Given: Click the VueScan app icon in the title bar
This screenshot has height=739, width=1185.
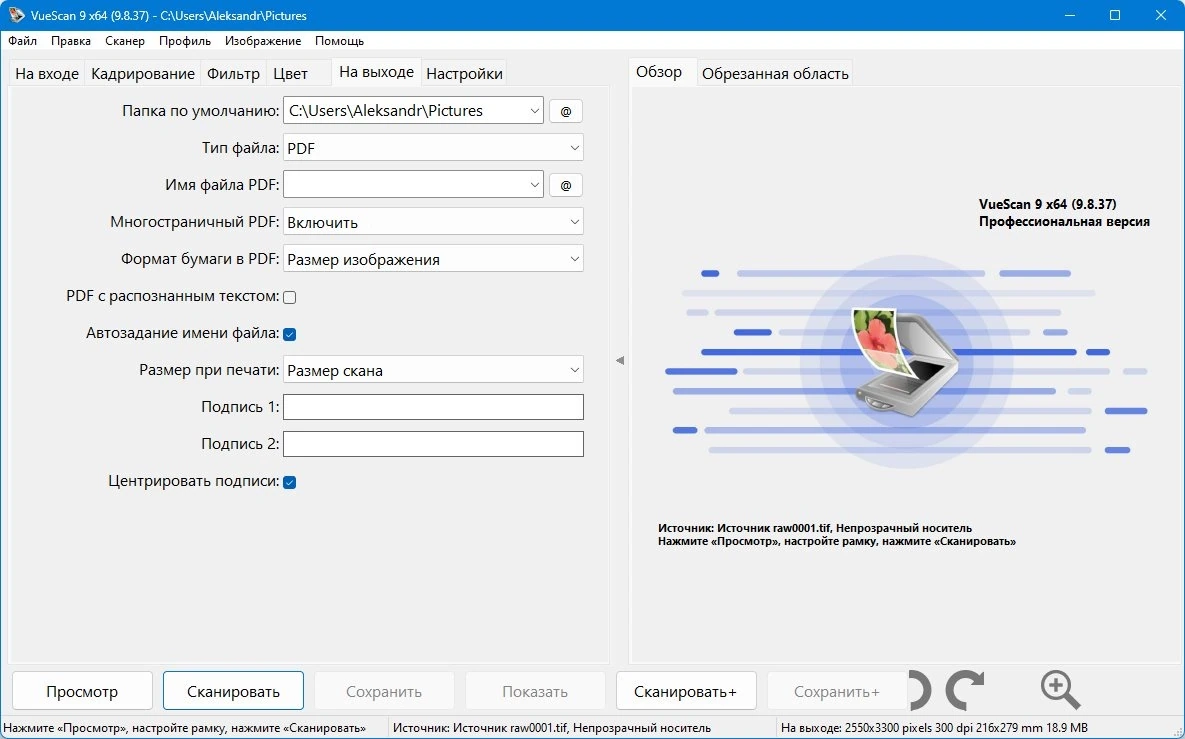Looking at the screenshot, I should click(x=16, y=15).
